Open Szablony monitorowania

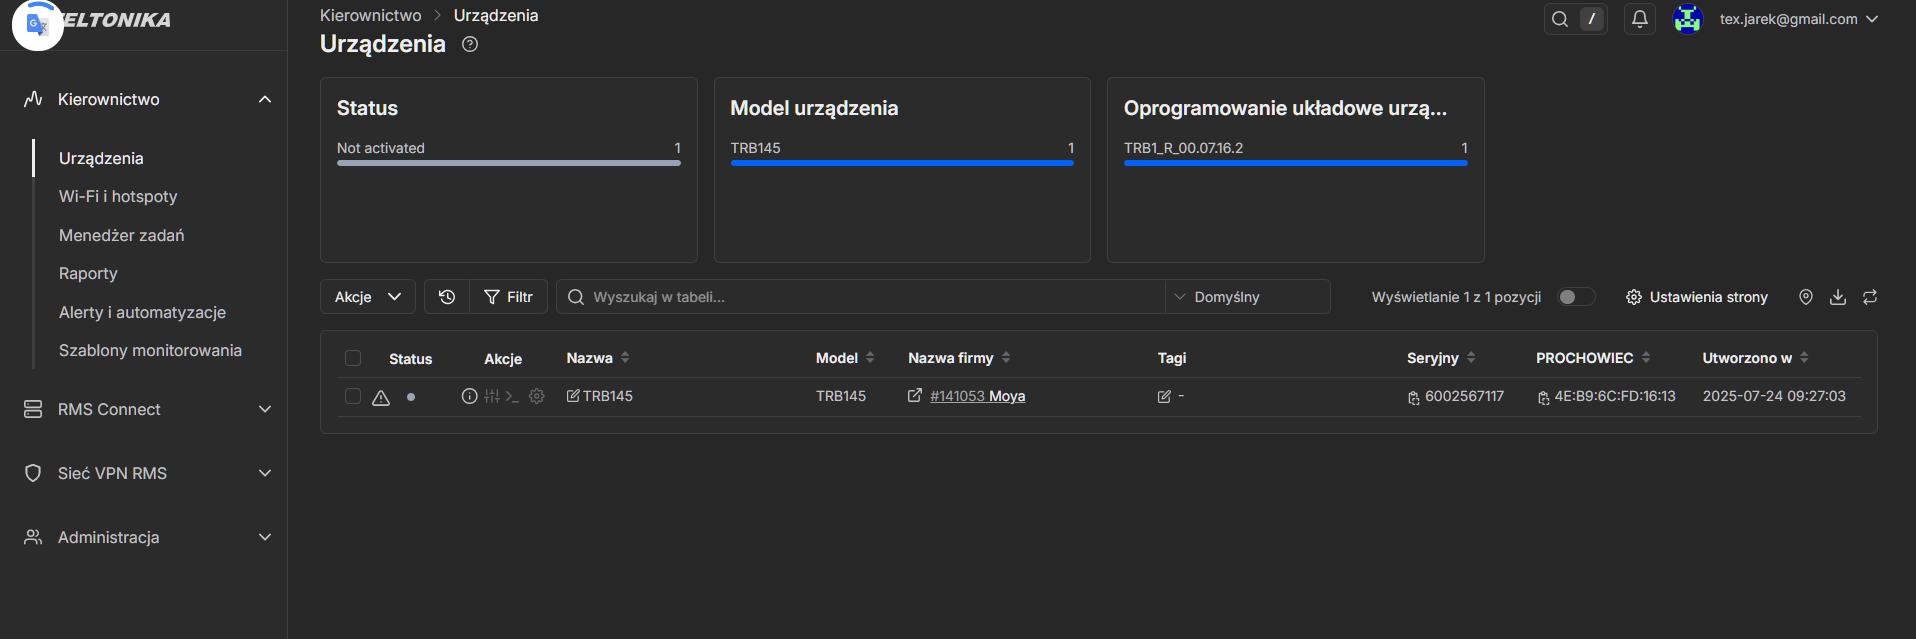coord(150,350)
